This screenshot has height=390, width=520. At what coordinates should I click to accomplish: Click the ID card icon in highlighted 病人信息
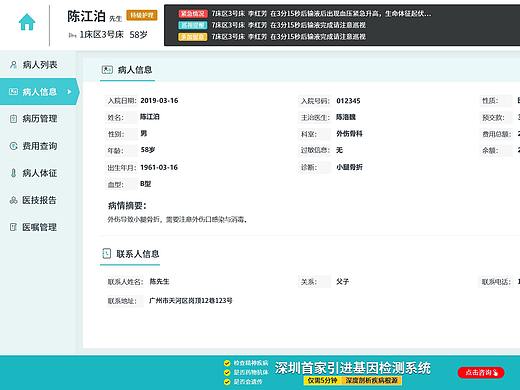pyautogui.click(x=13, y=92)
